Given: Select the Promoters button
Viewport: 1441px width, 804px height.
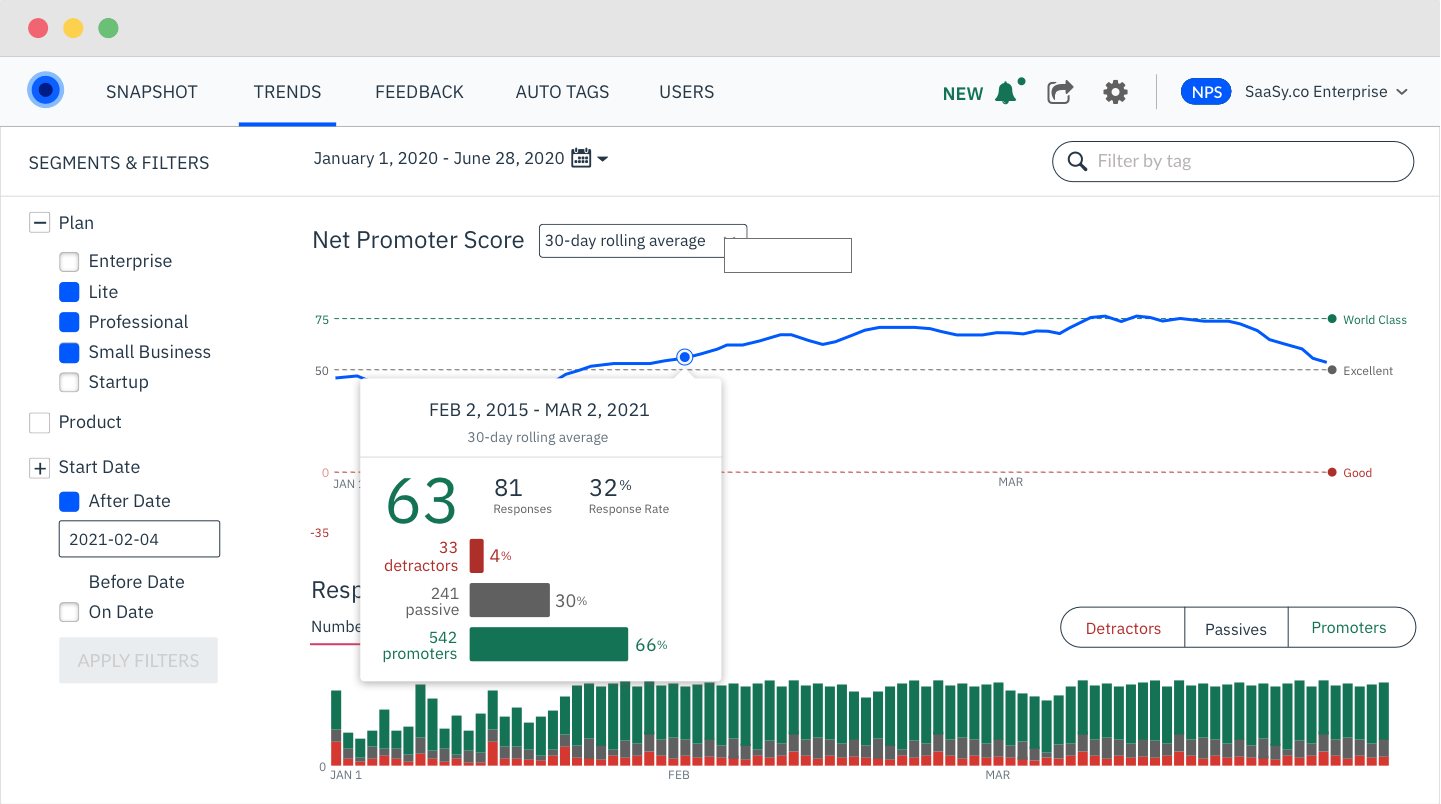Looking at the screenshot, I should [x=1351, y=628].
